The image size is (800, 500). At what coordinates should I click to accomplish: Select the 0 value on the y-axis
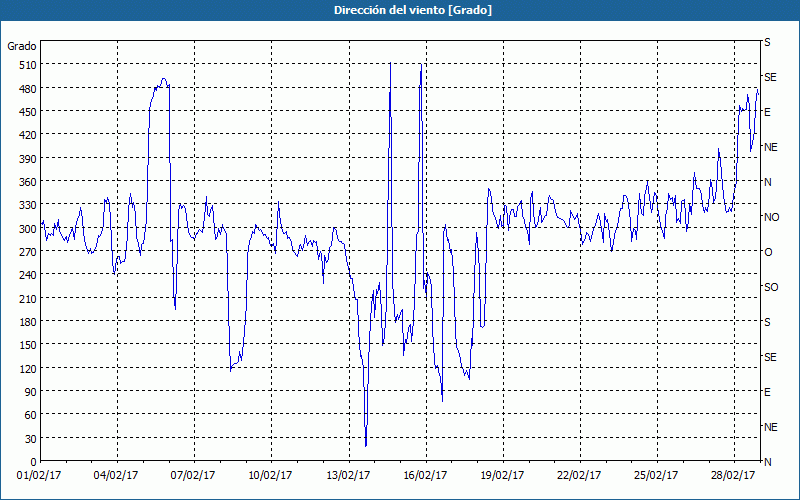click(34, 462)
